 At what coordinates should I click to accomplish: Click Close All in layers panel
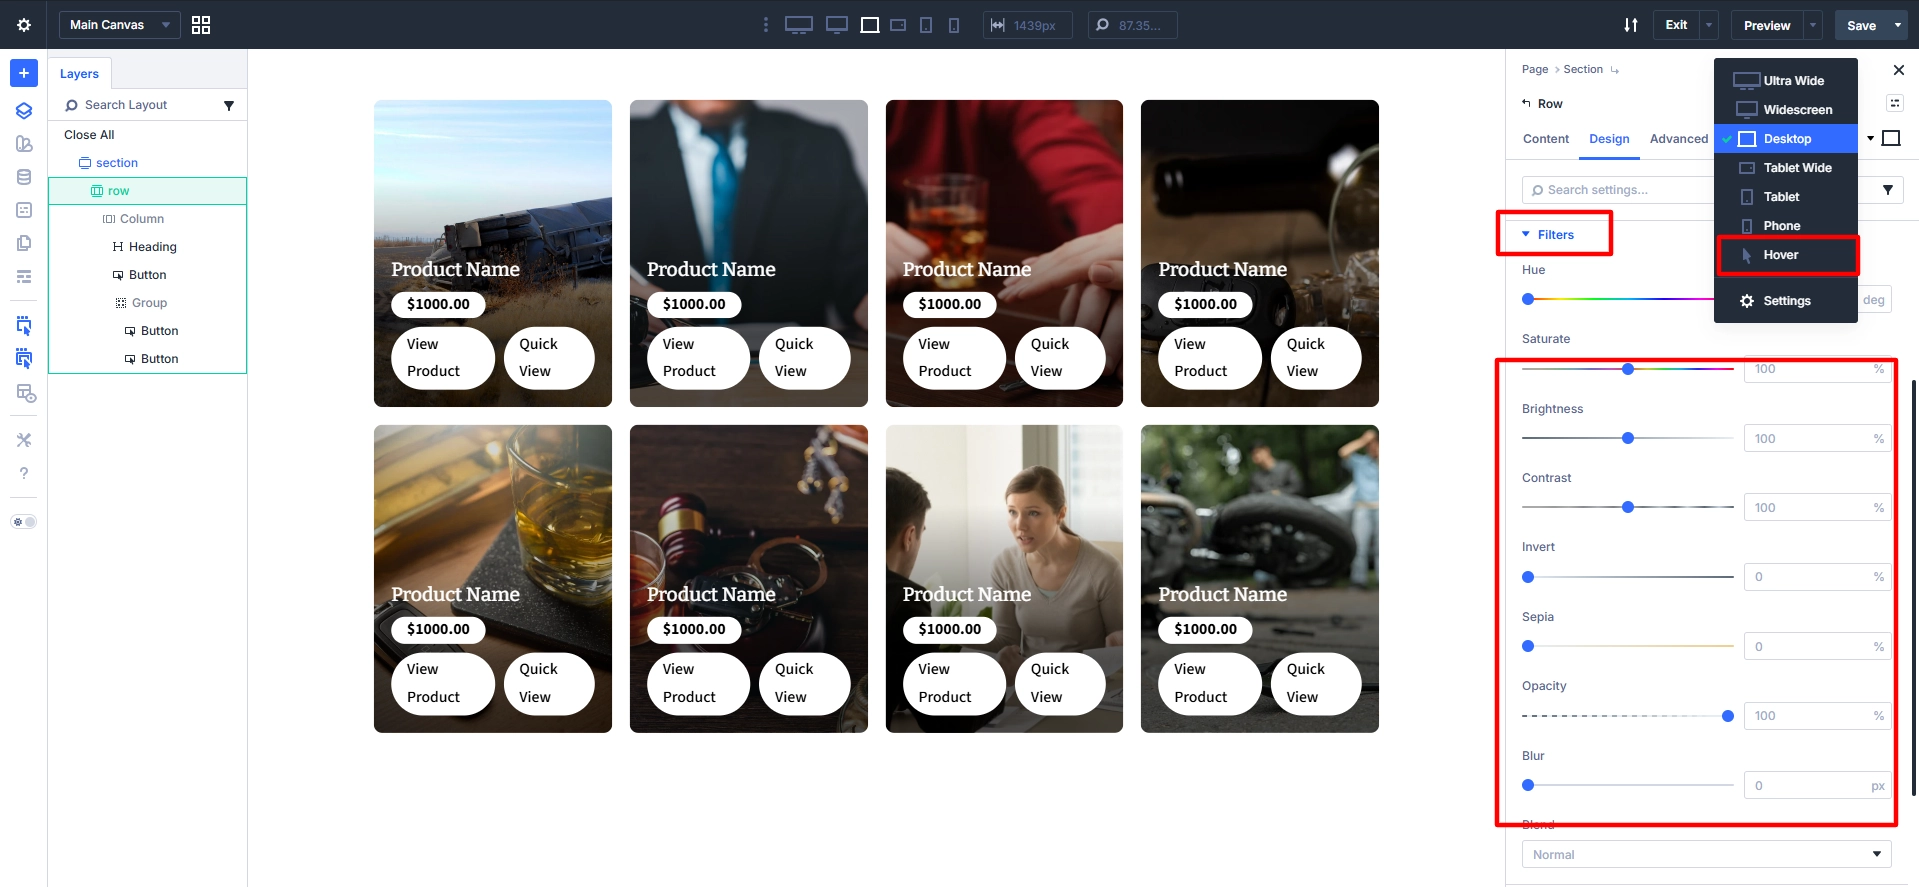pyautogui.click(x=89, y=135)
